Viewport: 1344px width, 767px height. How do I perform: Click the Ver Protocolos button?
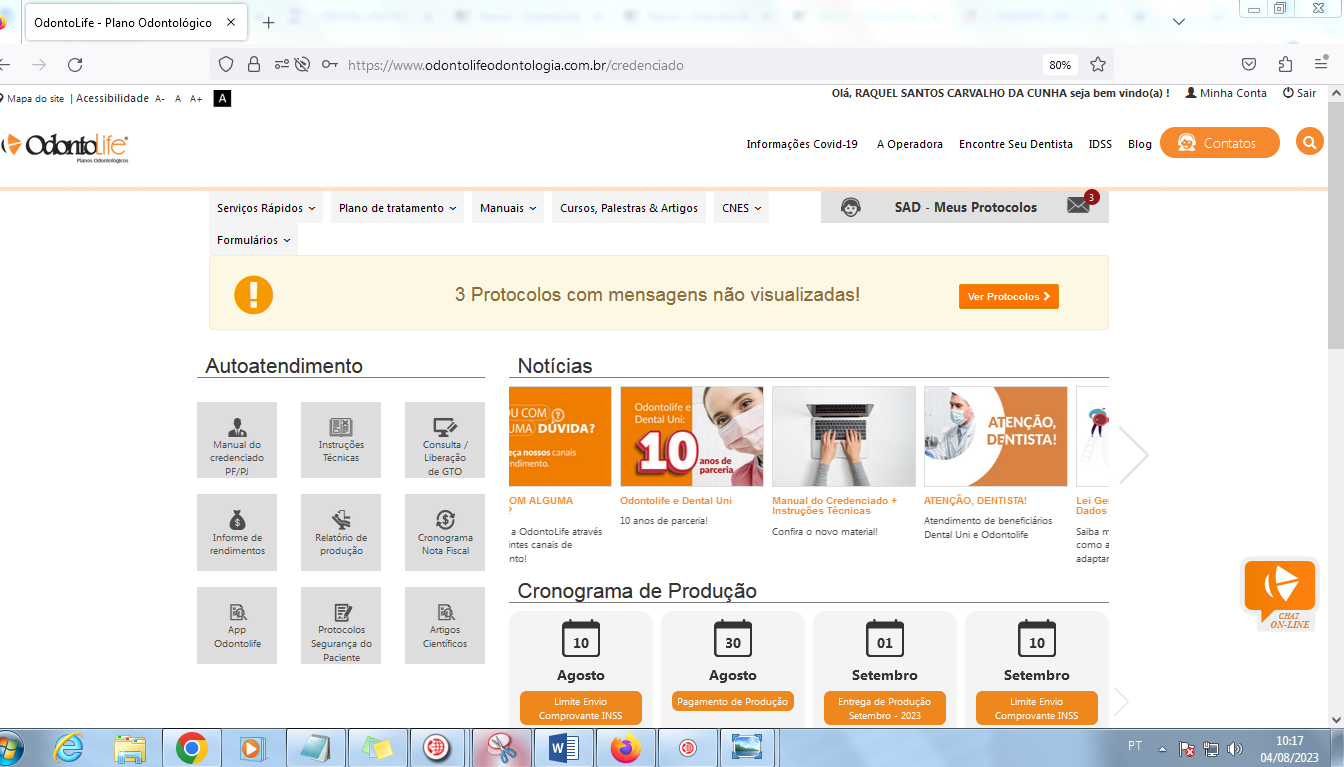[1009, 296]
